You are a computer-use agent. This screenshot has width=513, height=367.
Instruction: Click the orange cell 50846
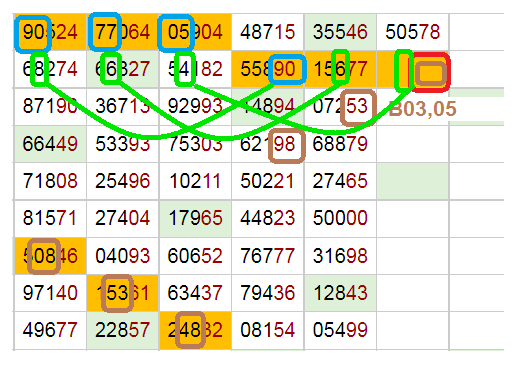pyautogui.click(x=50, y=256)
